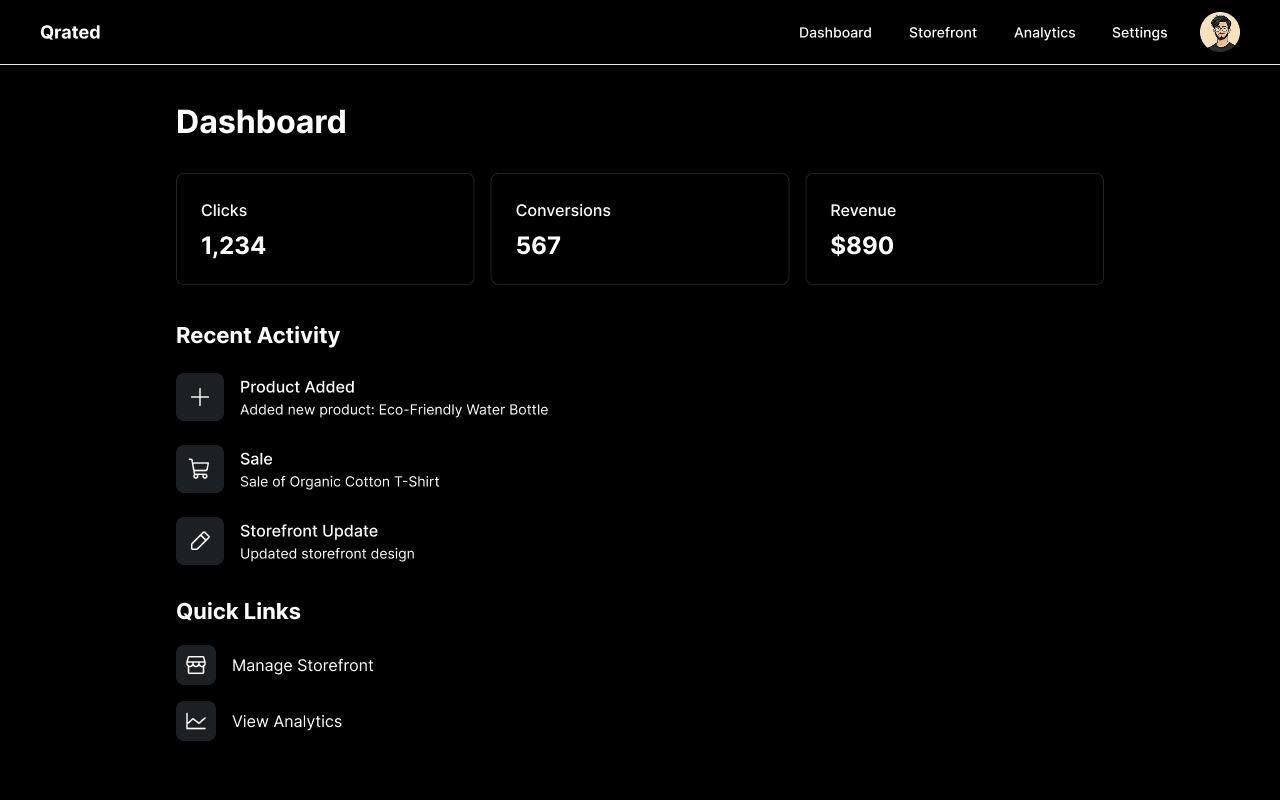Viewport: 1280px width, 800px height.
Task: Click the Qrated logo text
Action: click(x=70, y=32)
